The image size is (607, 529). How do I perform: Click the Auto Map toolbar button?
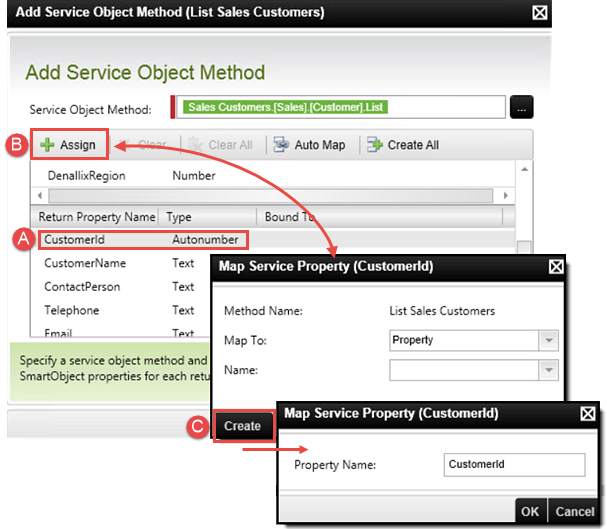pyautogui.click(x=309, y=145)
